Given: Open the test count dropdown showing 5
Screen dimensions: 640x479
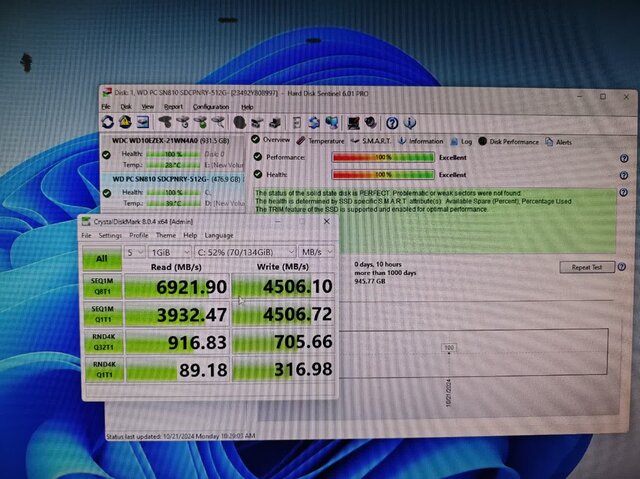Looking at the screenshot, I should 134,252.
